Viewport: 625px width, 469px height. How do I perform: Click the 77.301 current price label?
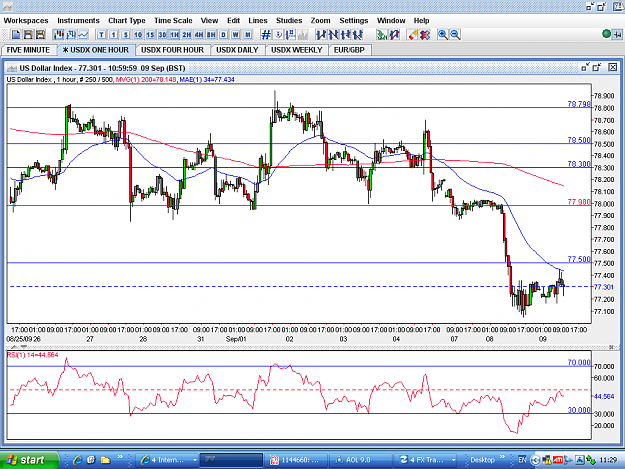tap(603, 287)
